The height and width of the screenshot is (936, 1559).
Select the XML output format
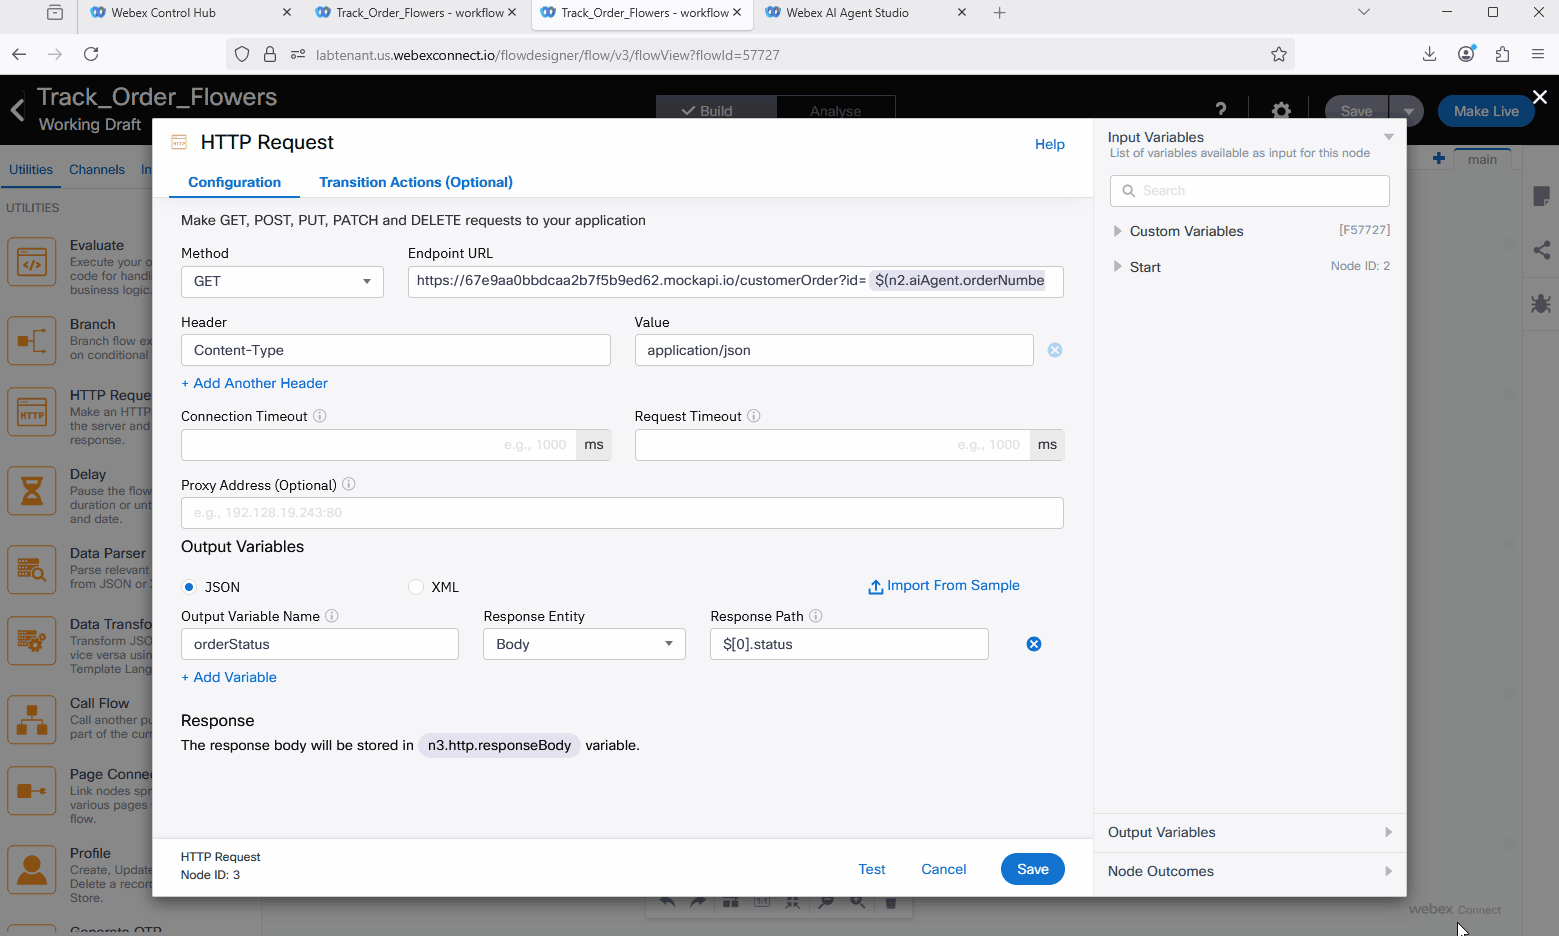pos(416,587)
